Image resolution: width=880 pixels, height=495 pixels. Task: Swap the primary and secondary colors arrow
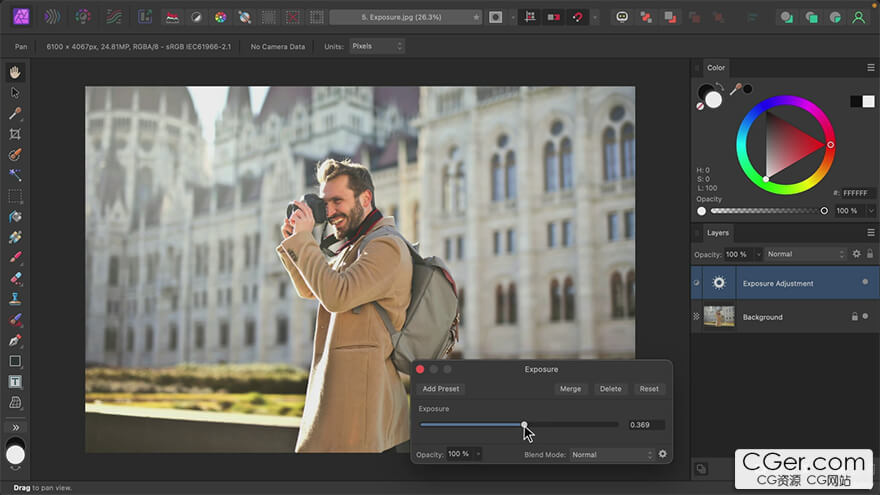coord(720,87)
